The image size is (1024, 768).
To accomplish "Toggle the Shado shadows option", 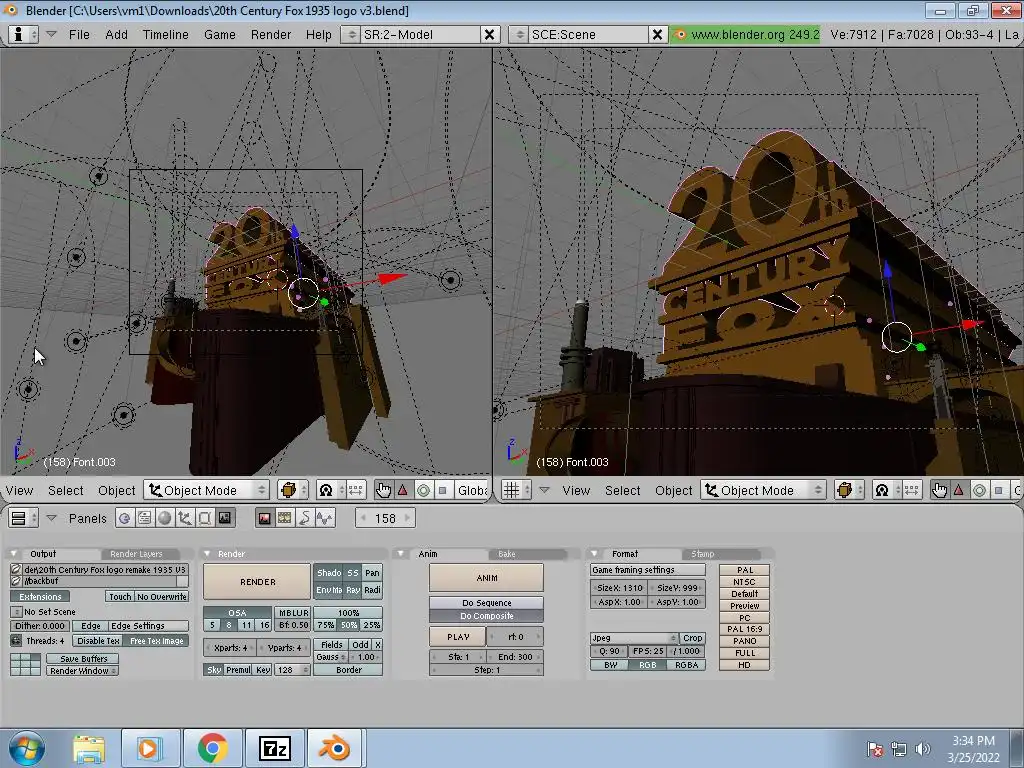I will 329,573.
